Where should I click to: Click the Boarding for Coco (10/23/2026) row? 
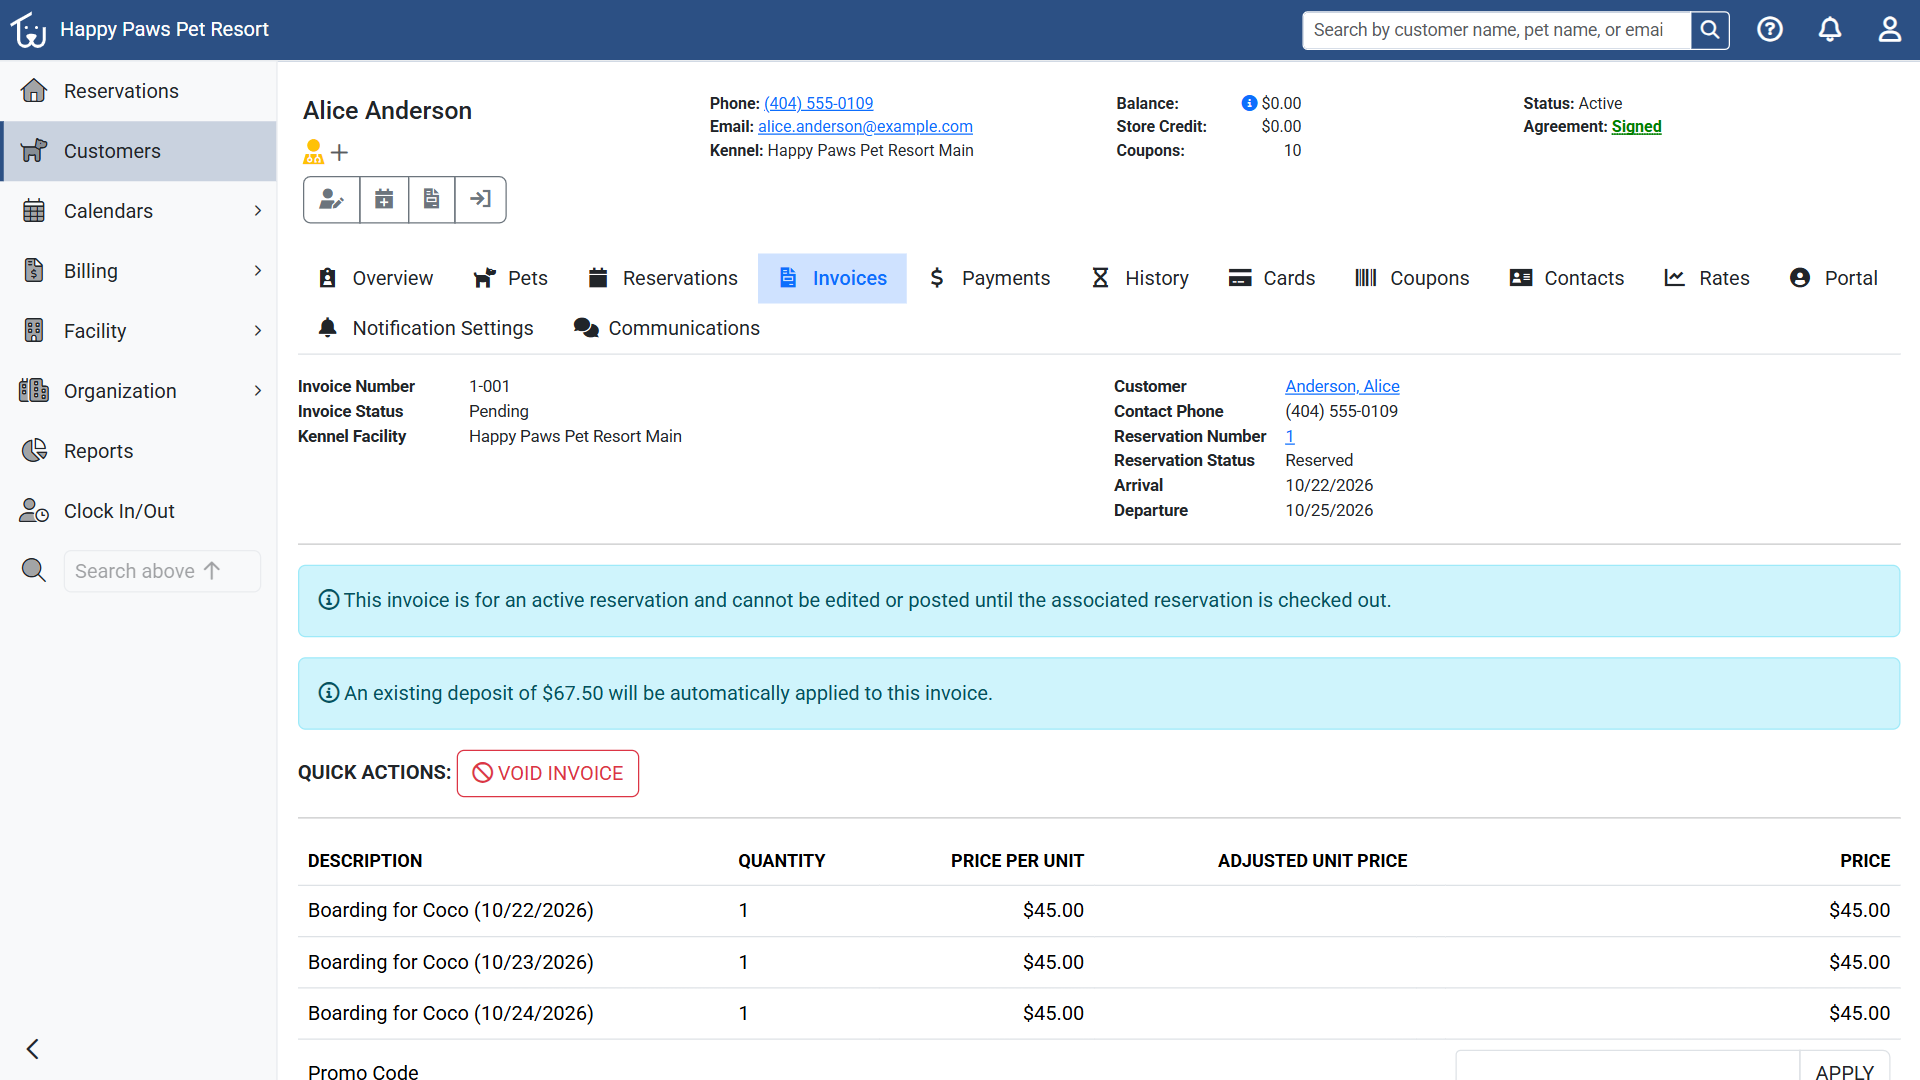[1099, 962]
